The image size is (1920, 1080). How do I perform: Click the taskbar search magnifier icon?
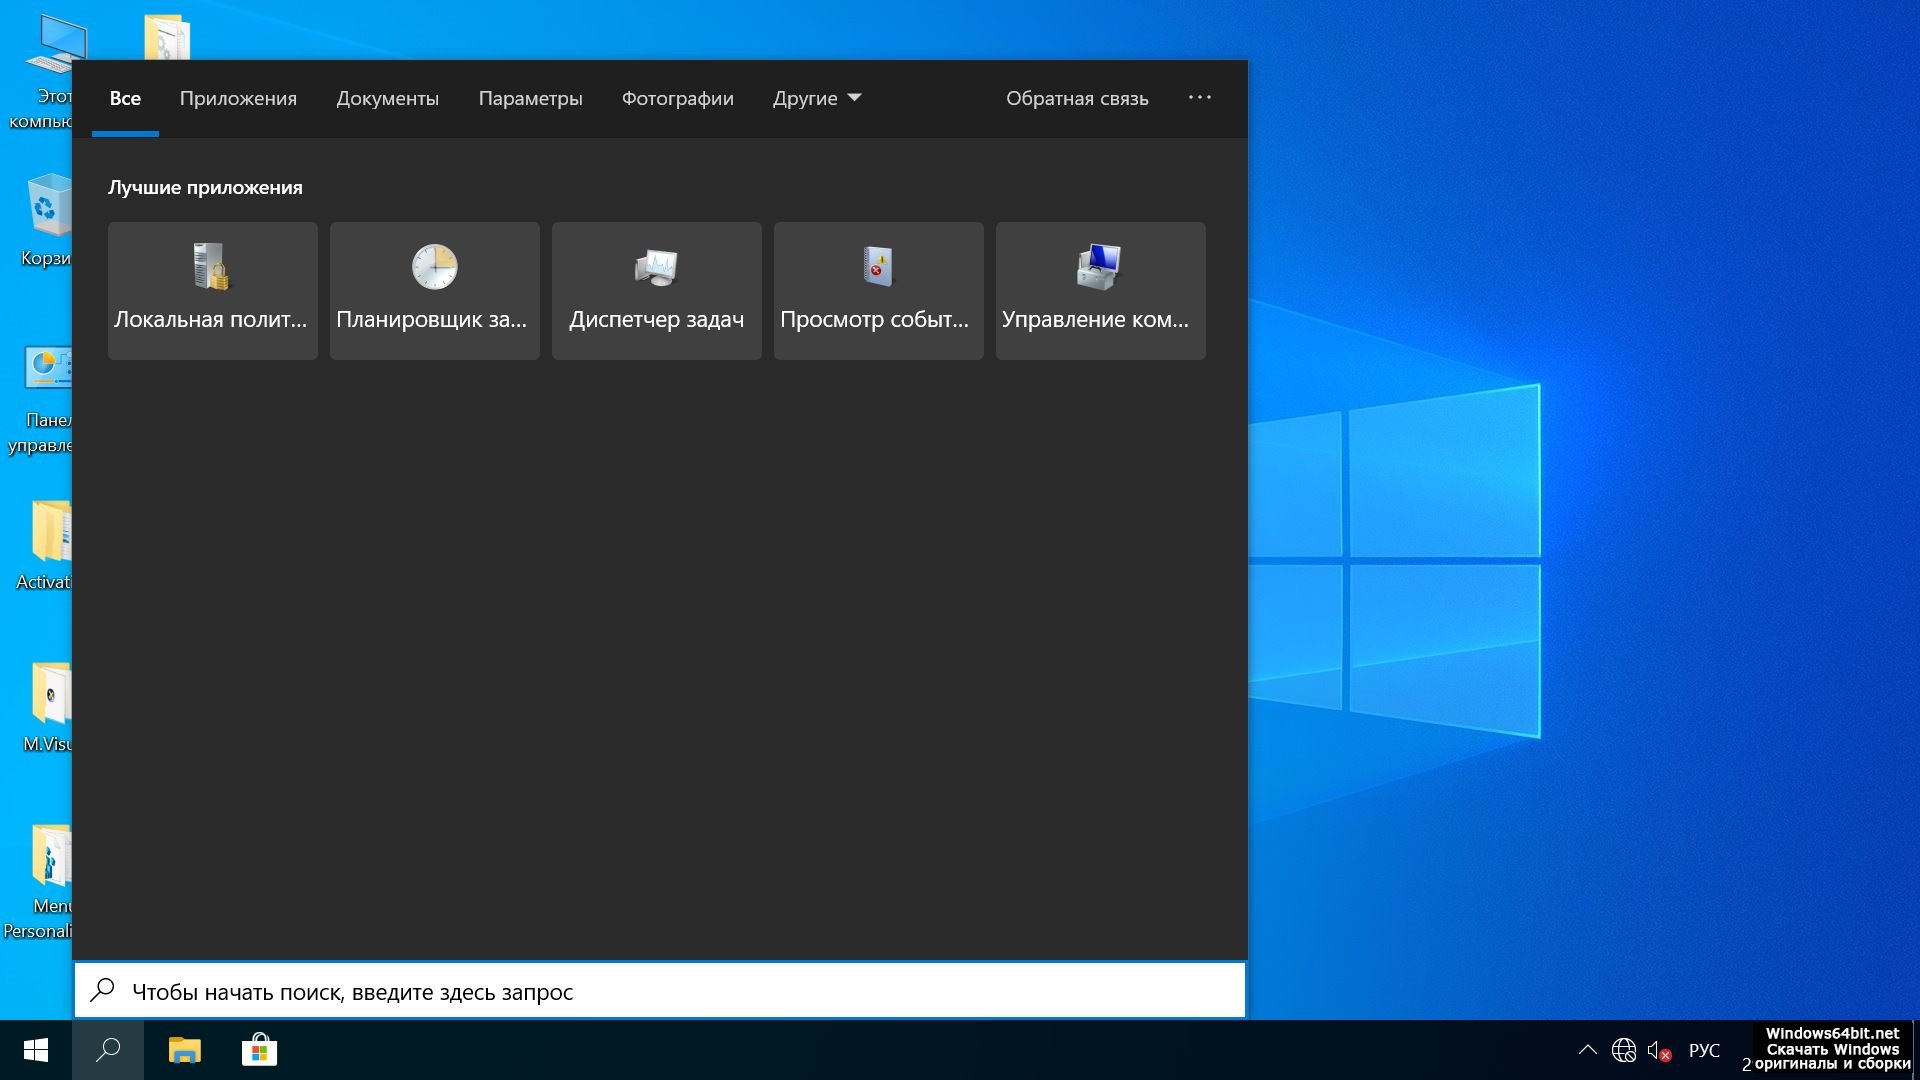tap(108, 1050)
